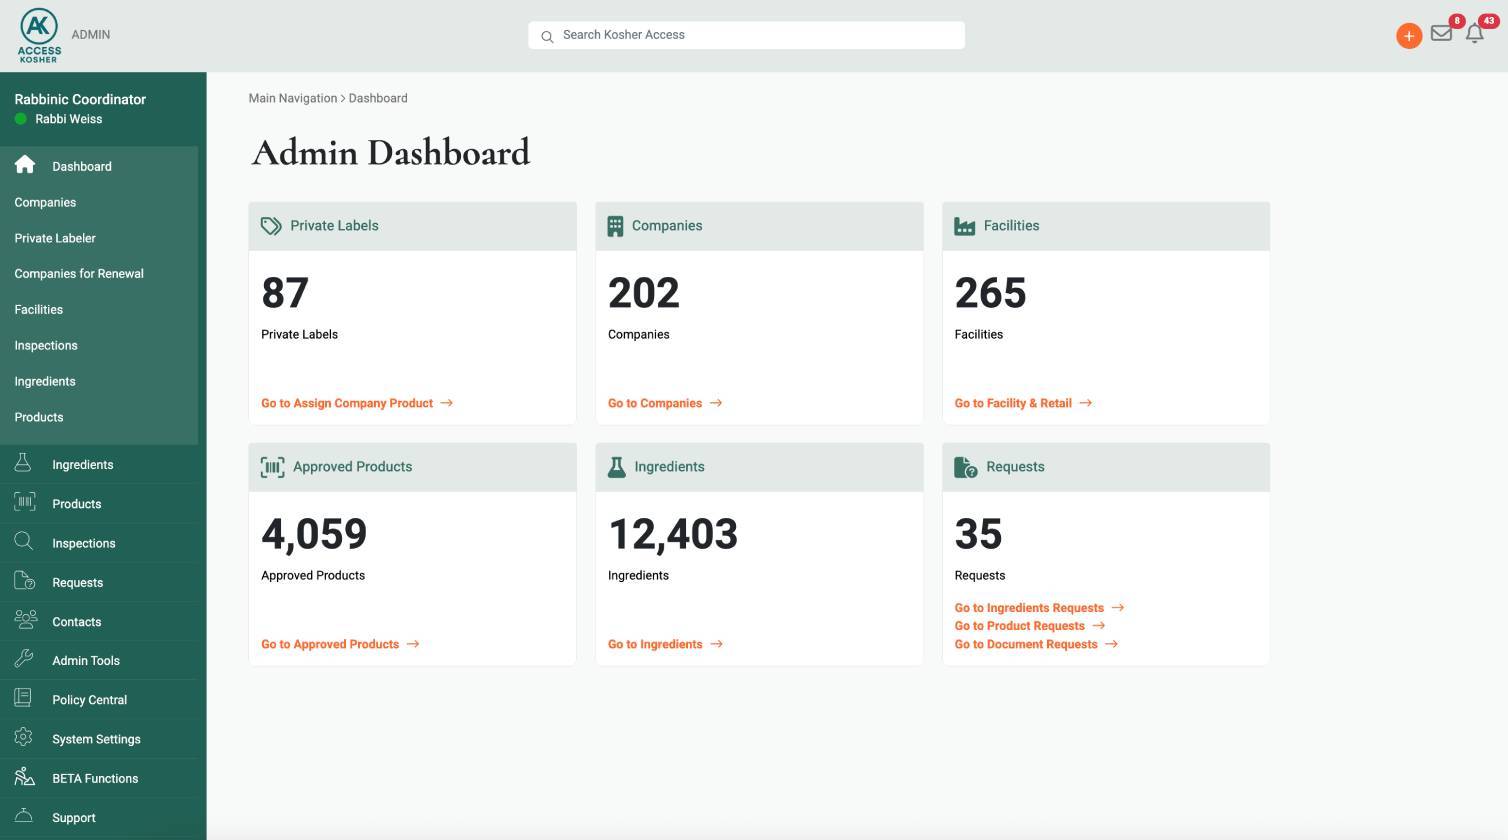Click the Main Navigation breadcrumb link
1508x840 pixels.
(293, 98)
